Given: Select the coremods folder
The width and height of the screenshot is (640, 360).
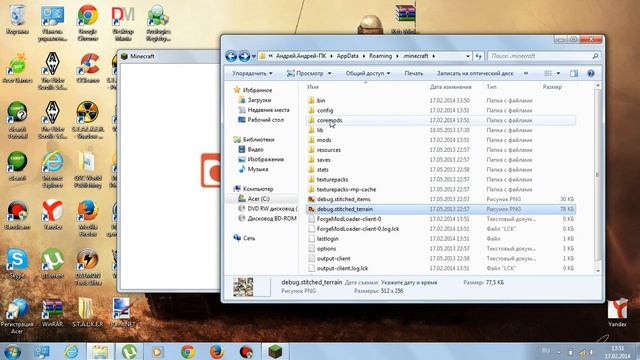Looking at the screenshot, I should click(441, 120).
